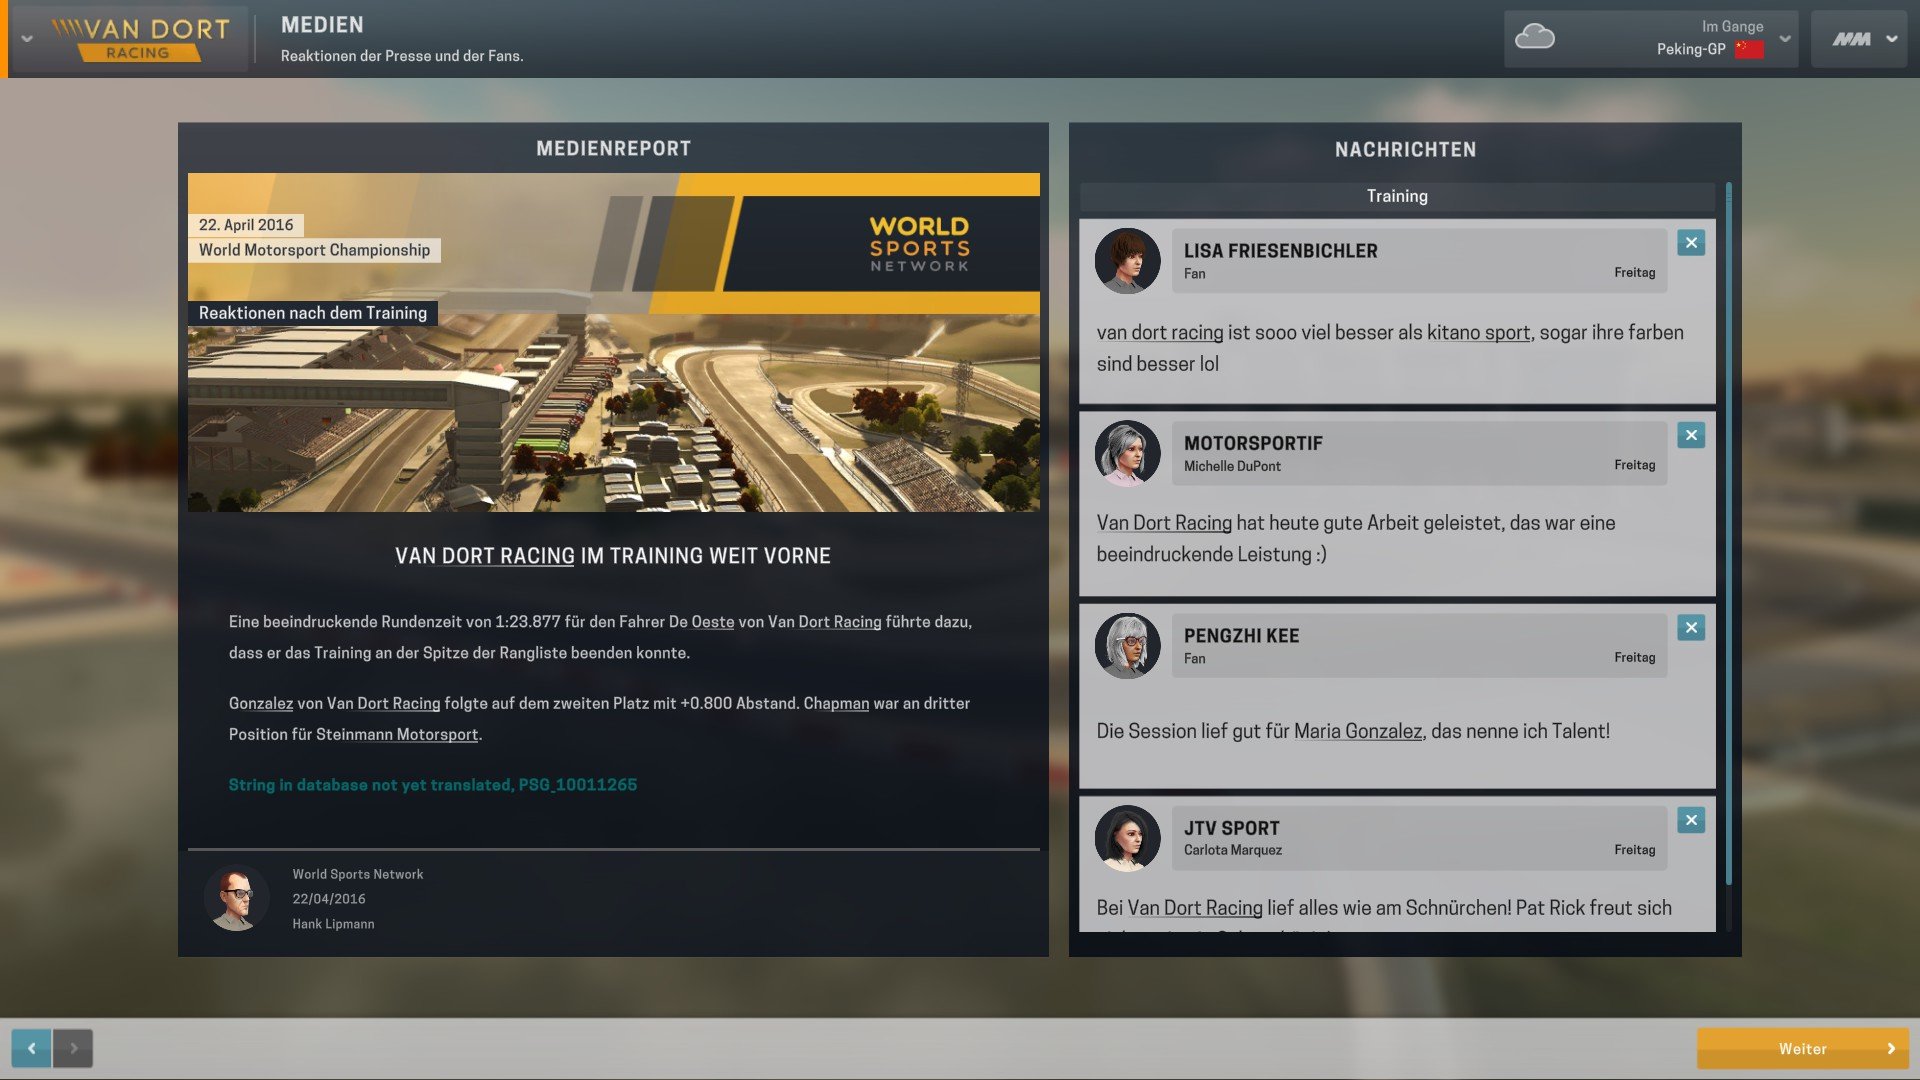Click Hank Lipmann's journalist portrait
Screen dimensions: 1920x1080
click(x=237, y=898)
